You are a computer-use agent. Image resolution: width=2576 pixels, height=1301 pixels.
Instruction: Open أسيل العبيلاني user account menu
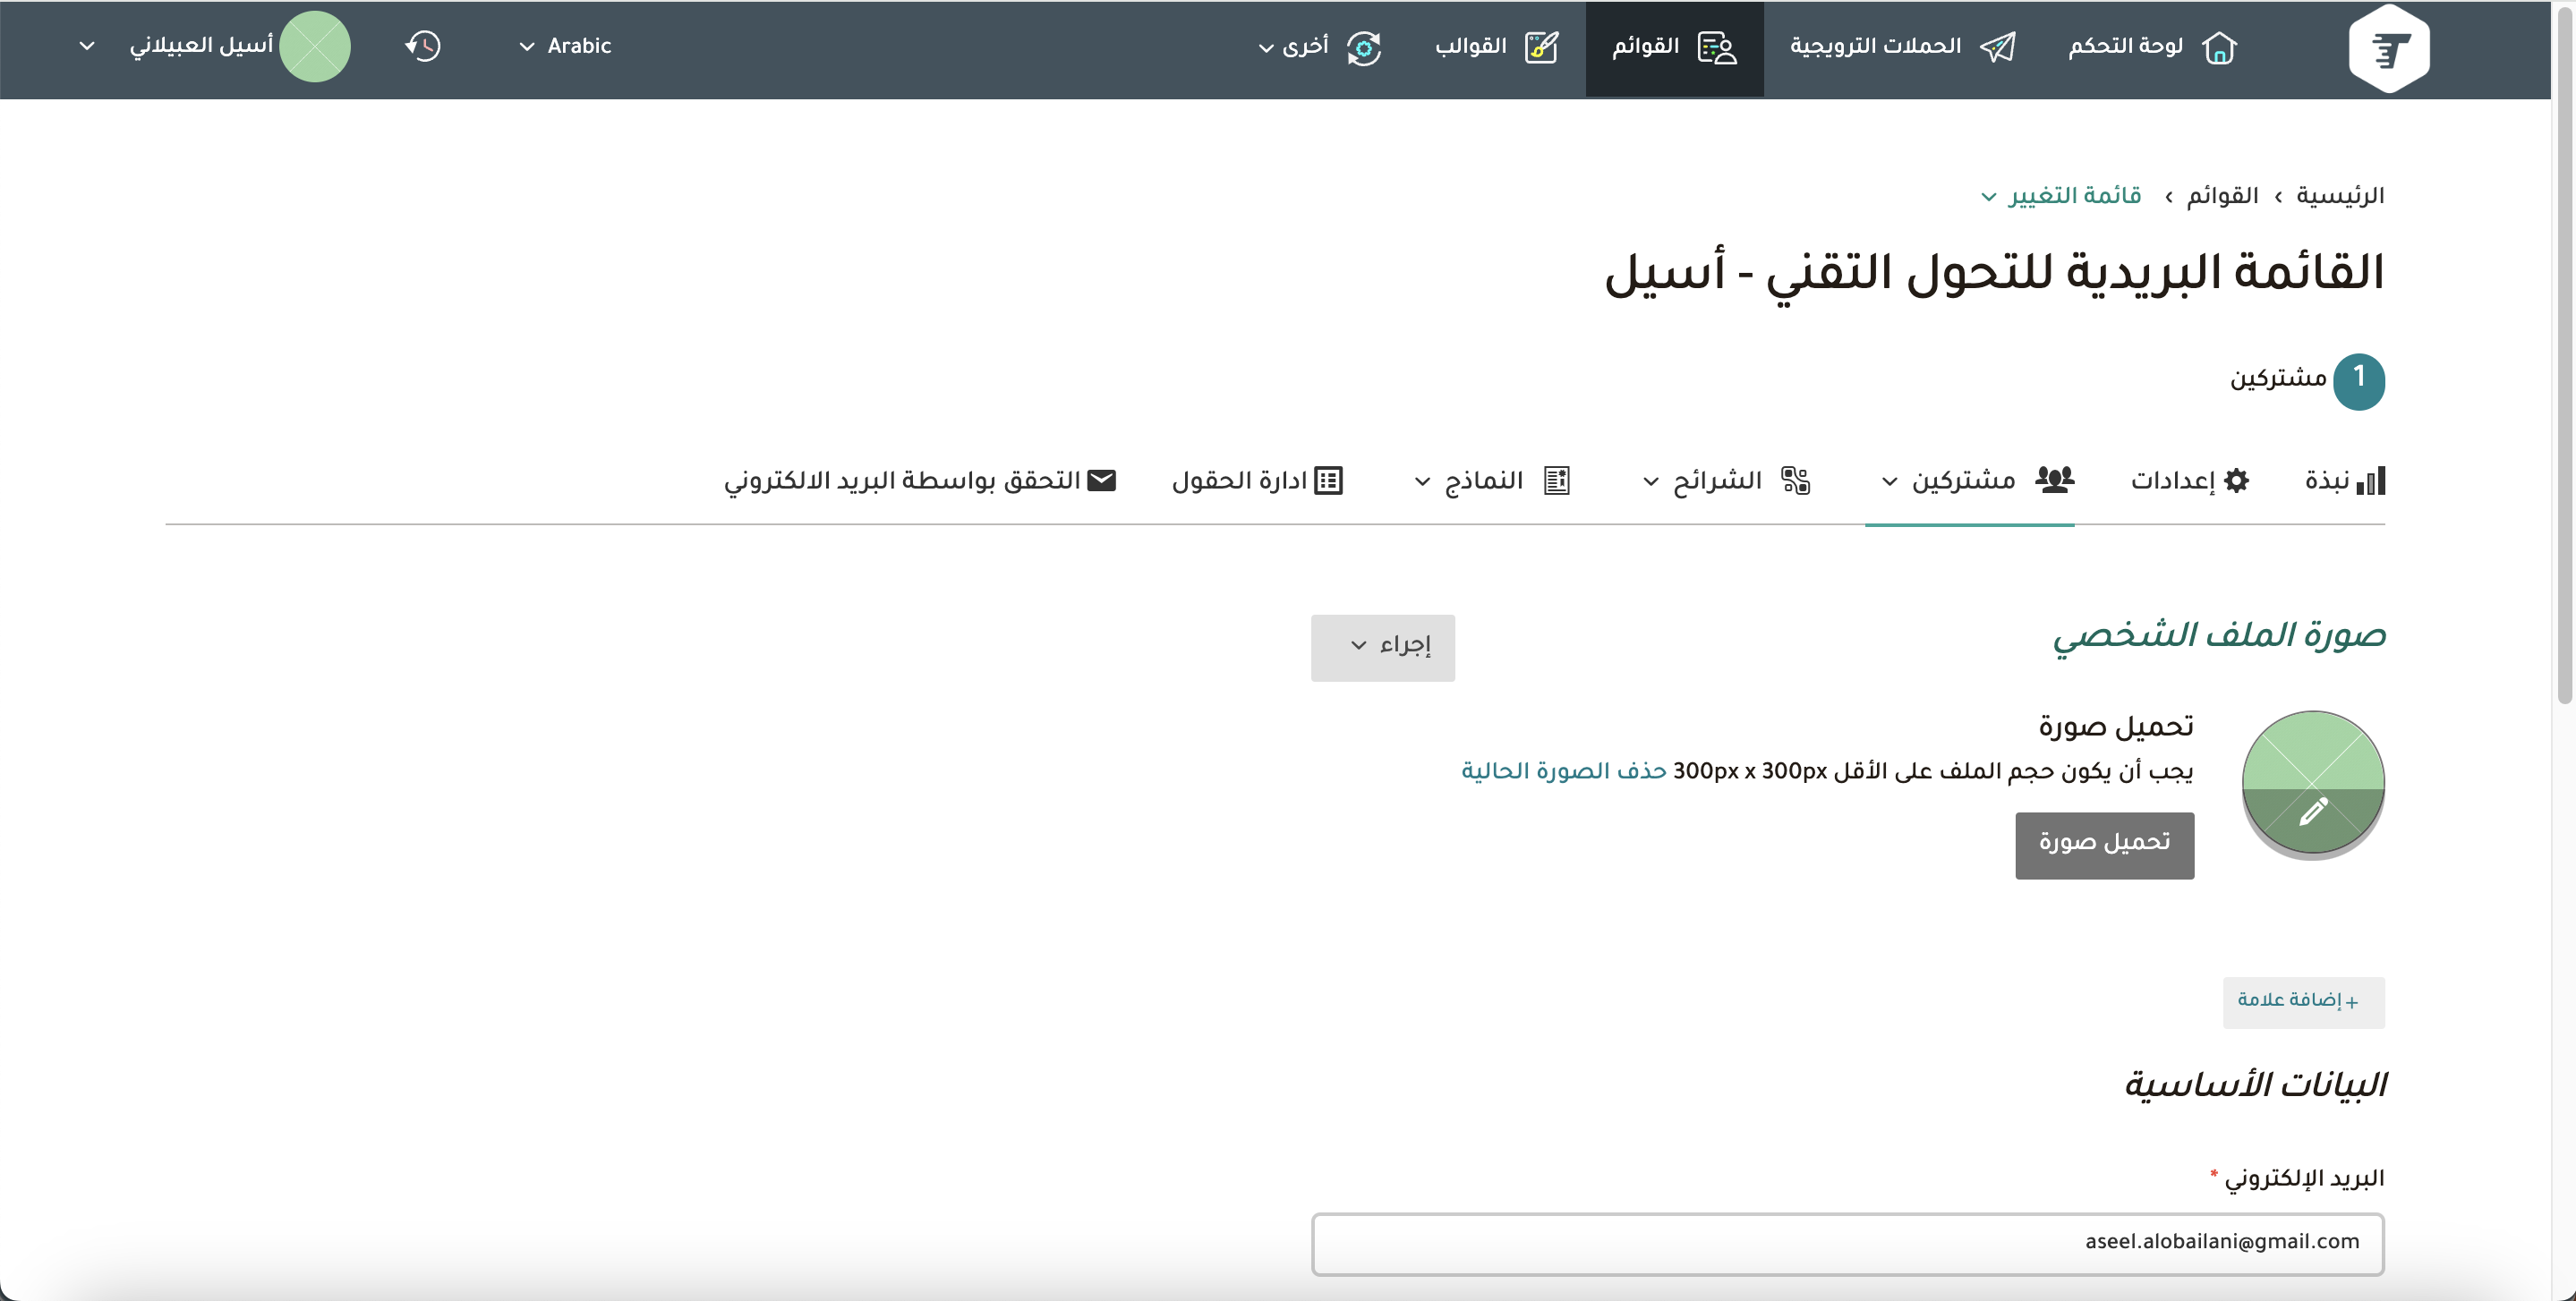(200, 46)
